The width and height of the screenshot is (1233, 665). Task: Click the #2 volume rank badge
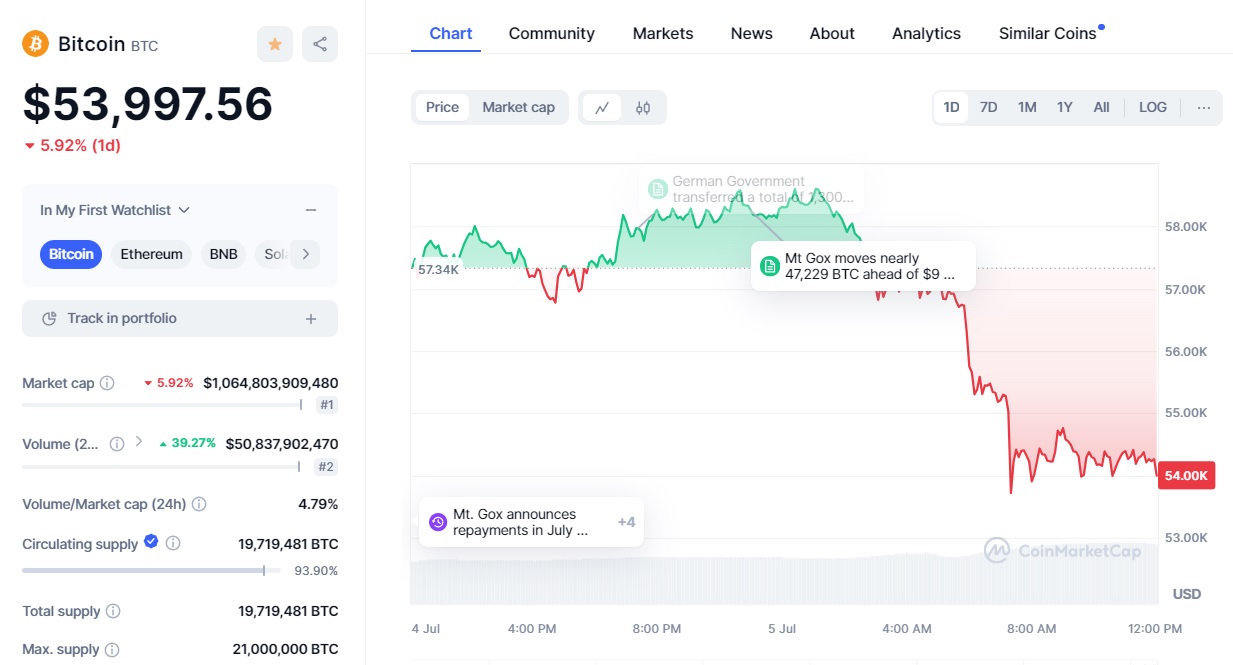tap(326, 466)
